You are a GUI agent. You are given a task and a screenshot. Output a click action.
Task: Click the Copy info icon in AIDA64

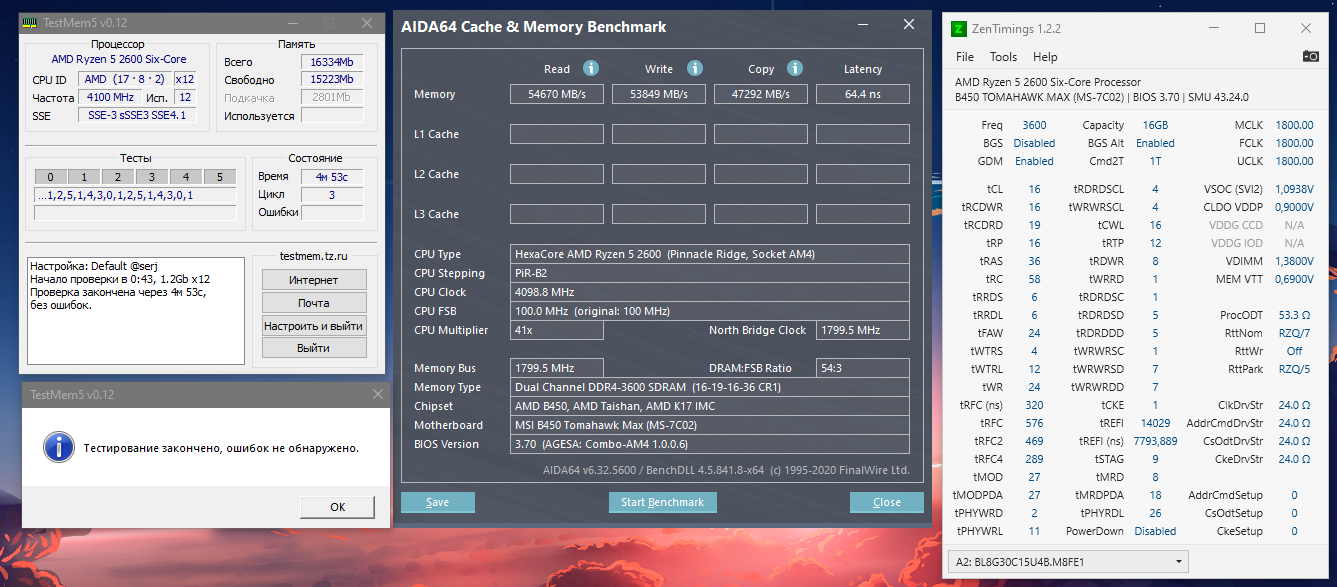795,68
